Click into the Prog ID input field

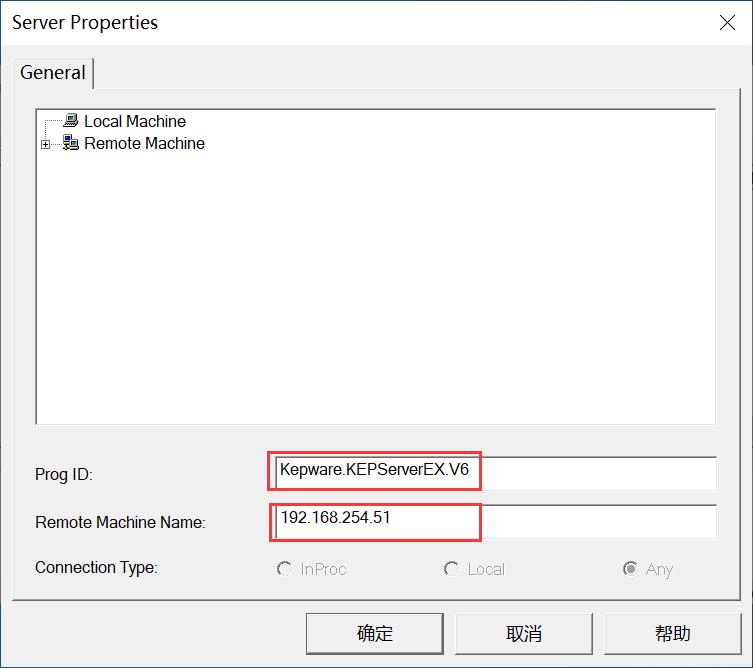point(496,474)
